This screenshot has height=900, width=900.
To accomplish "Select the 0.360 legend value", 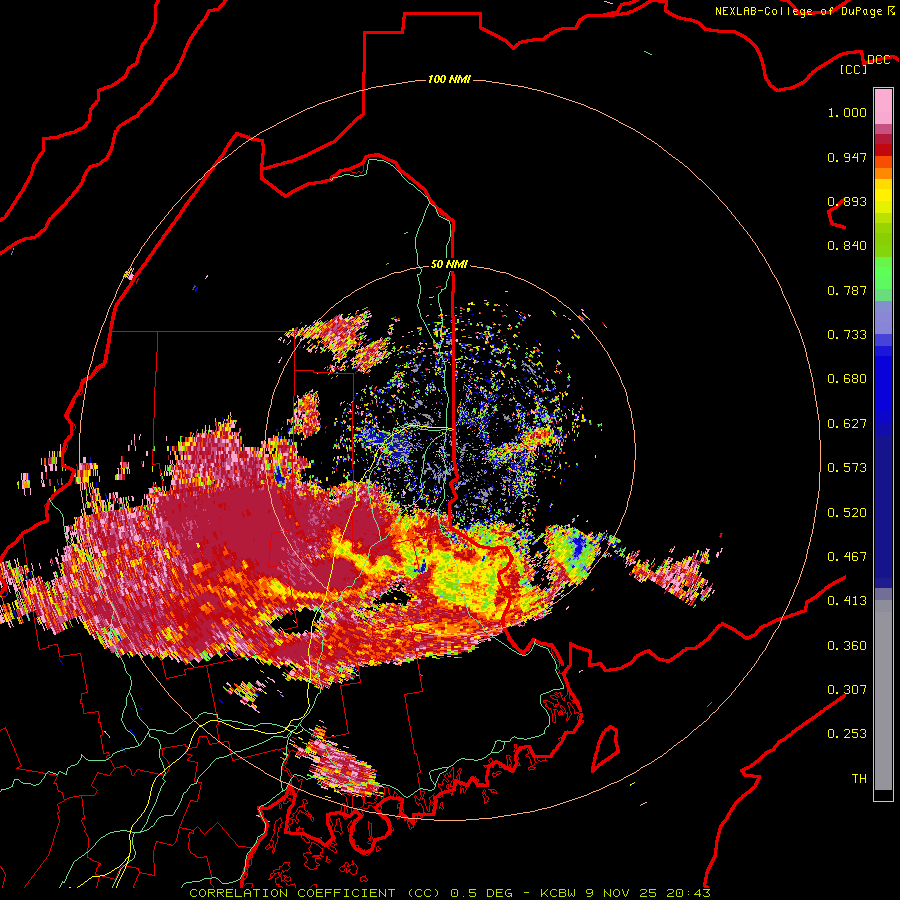I will tap(847, 646).
